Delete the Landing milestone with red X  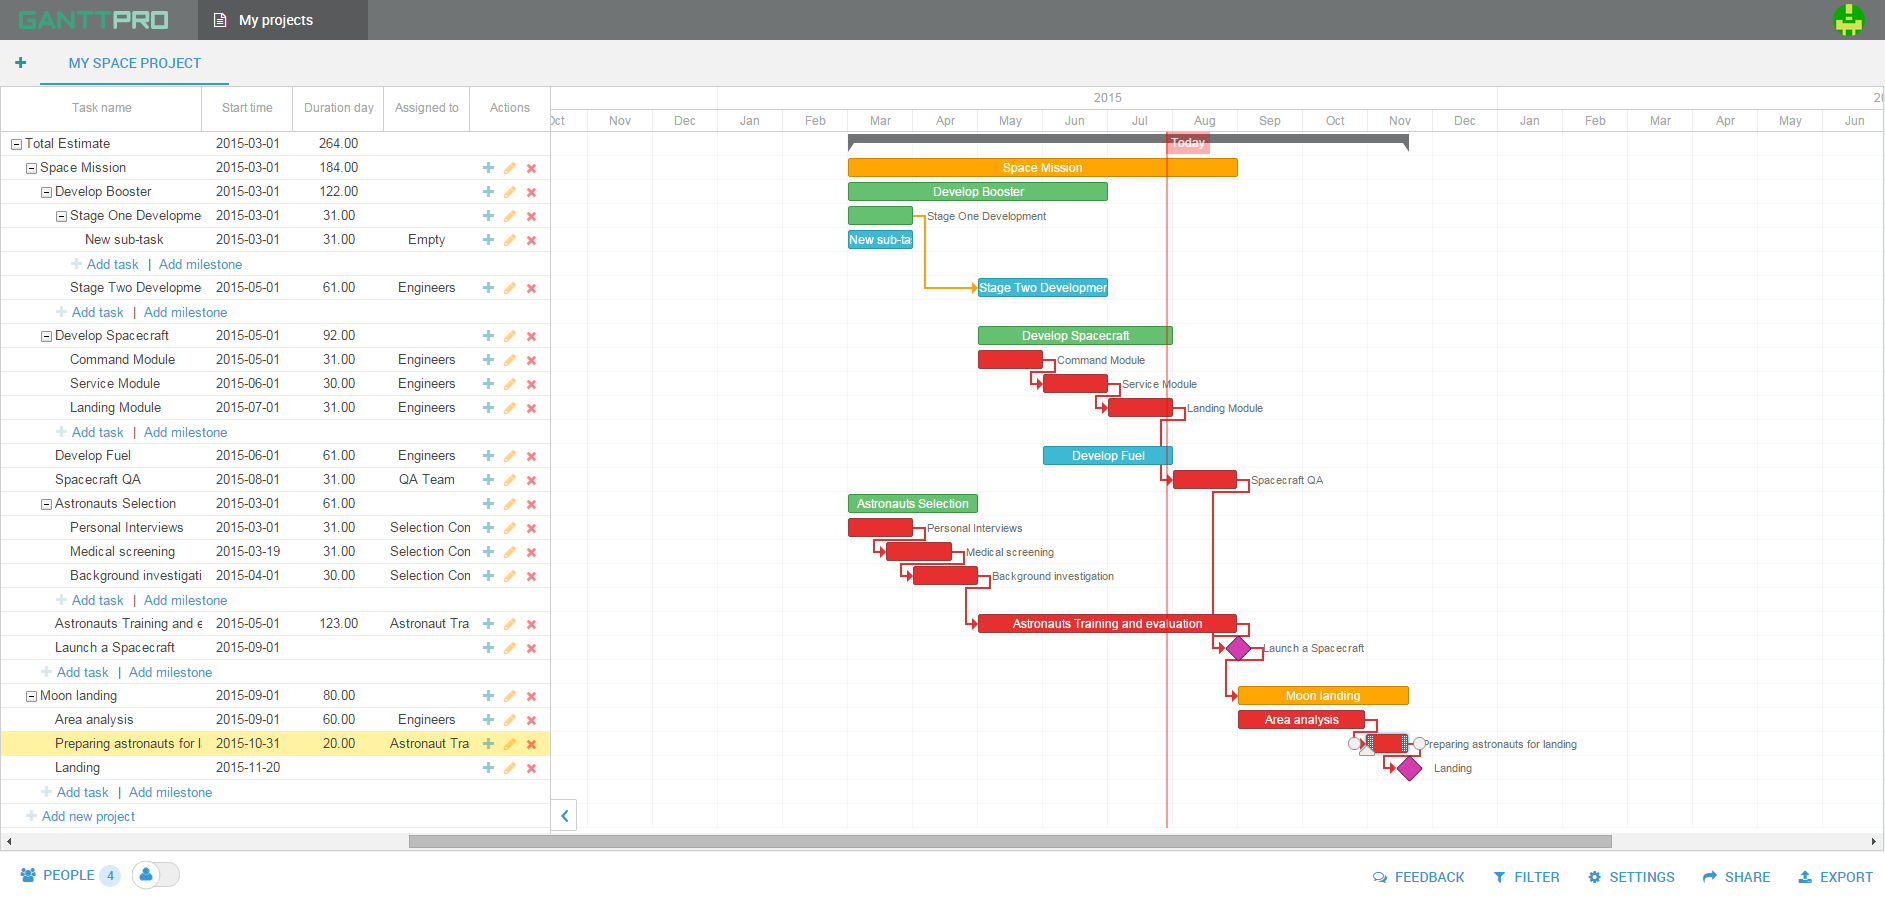coord(531,768)
